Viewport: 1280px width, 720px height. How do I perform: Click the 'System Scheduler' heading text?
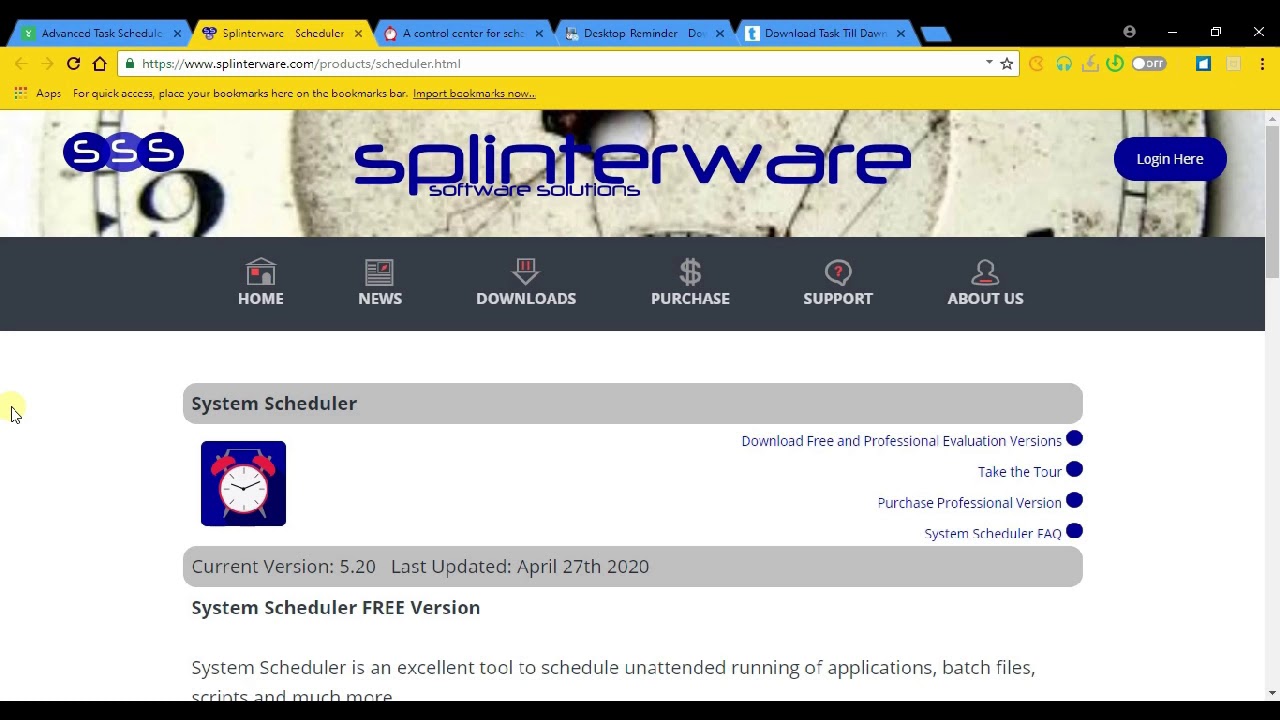click(274, 403)
